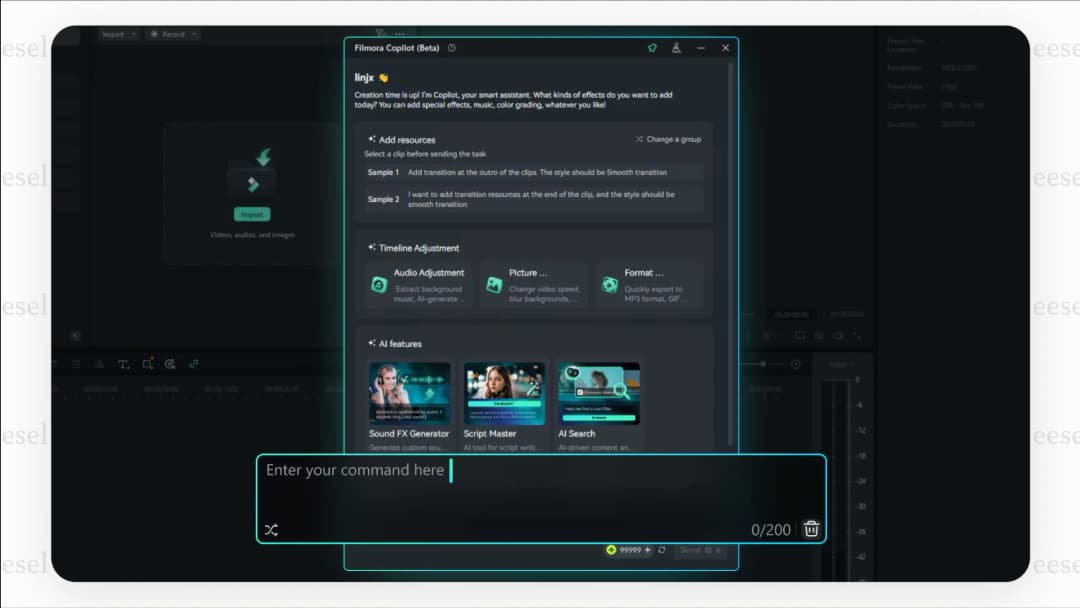Screen dimensions: 1080x608
Task: Click the Format card icon
Action: tap(610, 284)
